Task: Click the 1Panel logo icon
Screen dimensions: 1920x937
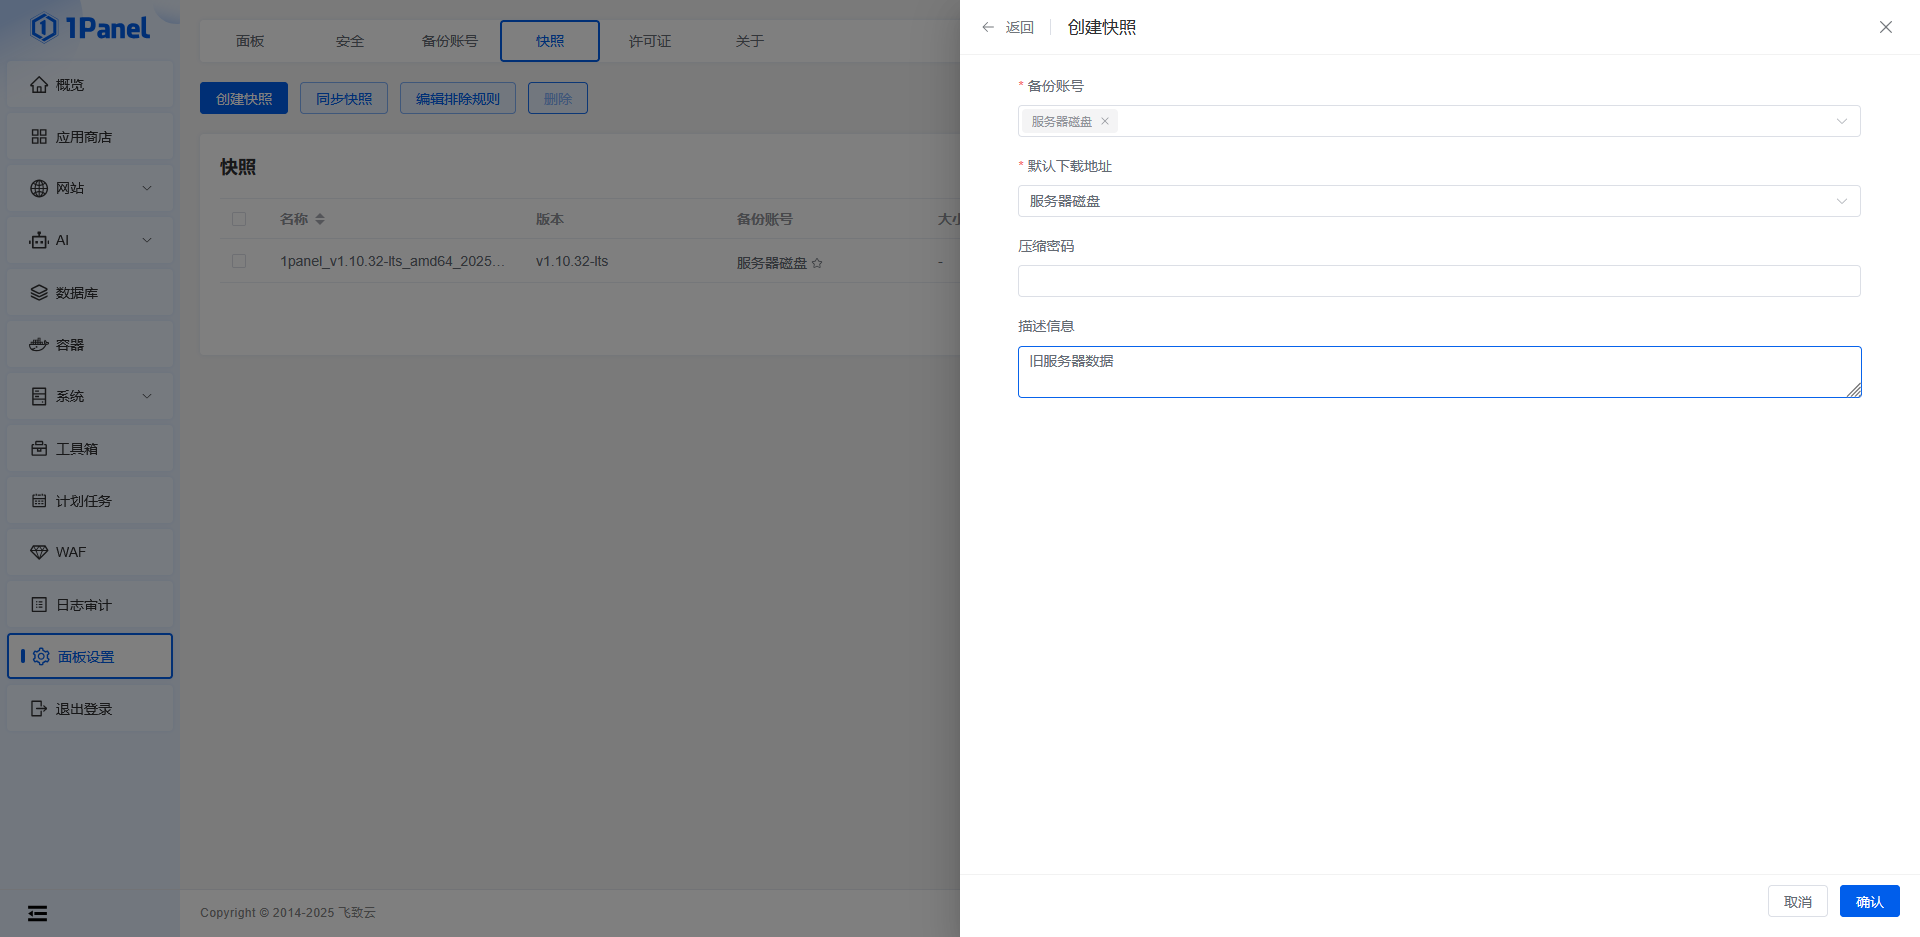Action: (x=44, y=28)
